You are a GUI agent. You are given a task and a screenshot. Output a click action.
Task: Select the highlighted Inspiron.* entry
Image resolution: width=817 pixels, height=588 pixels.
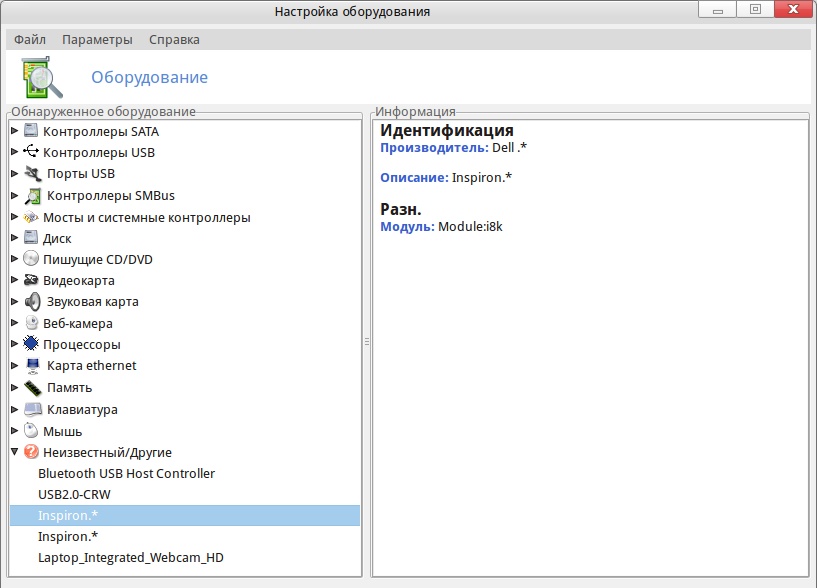[185, 515]
